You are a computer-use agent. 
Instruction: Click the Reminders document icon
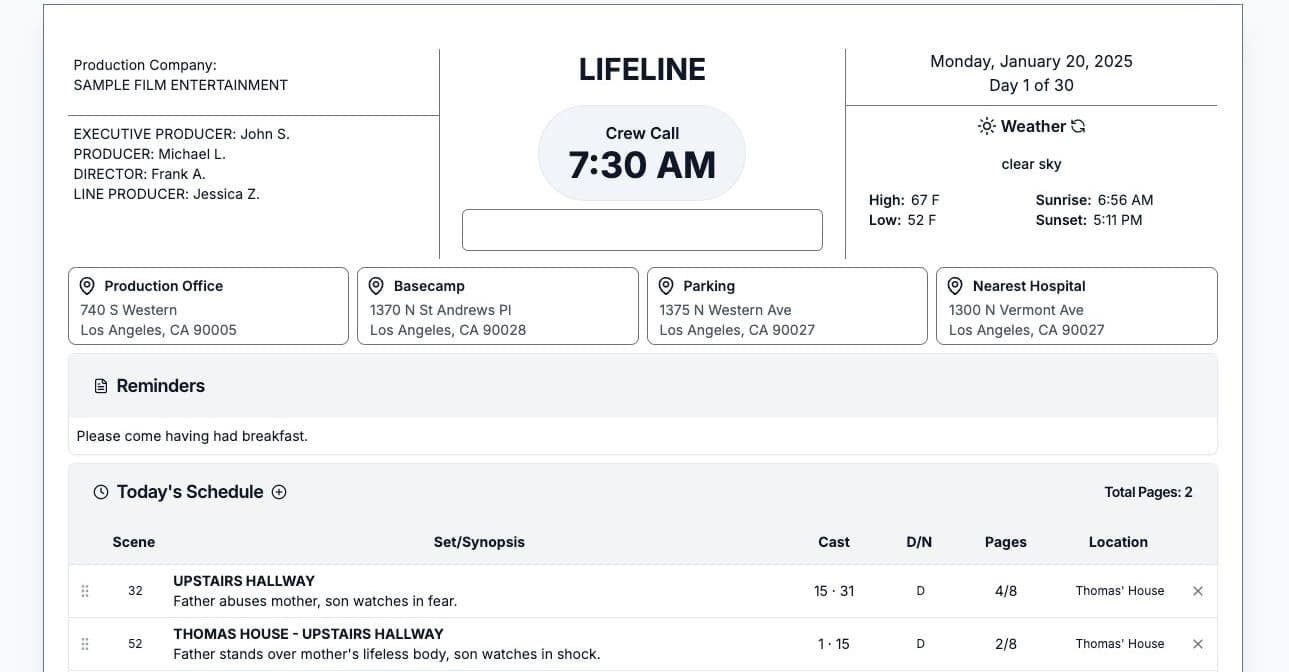pos(99,385)
